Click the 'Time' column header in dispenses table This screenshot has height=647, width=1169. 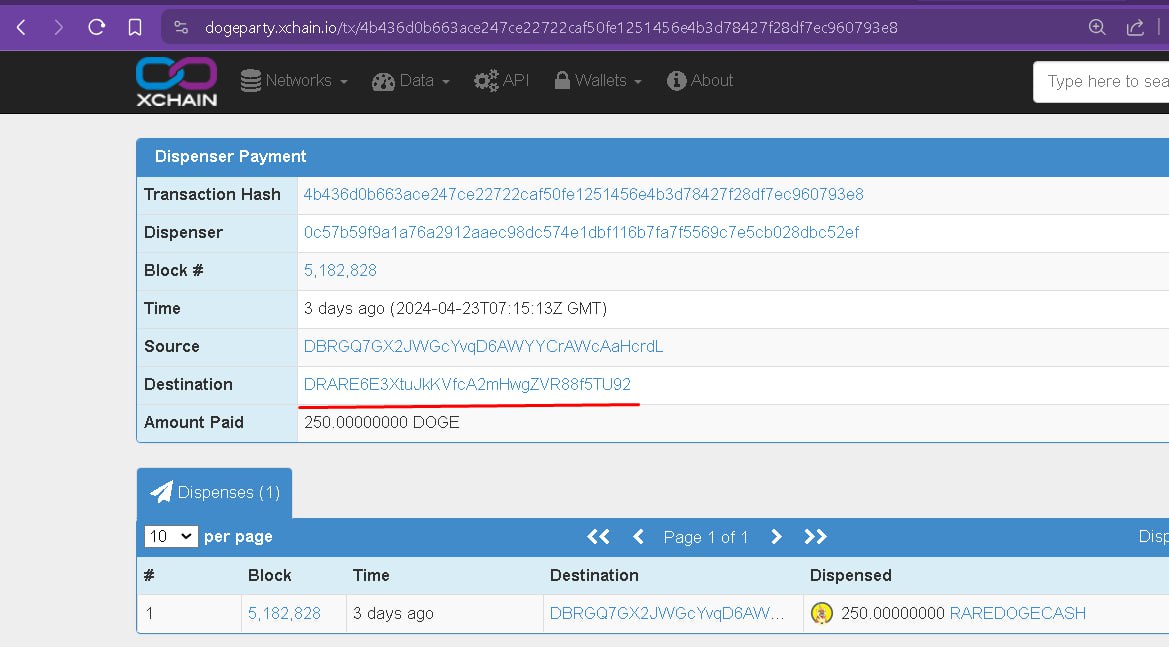(x=371, y=575)
